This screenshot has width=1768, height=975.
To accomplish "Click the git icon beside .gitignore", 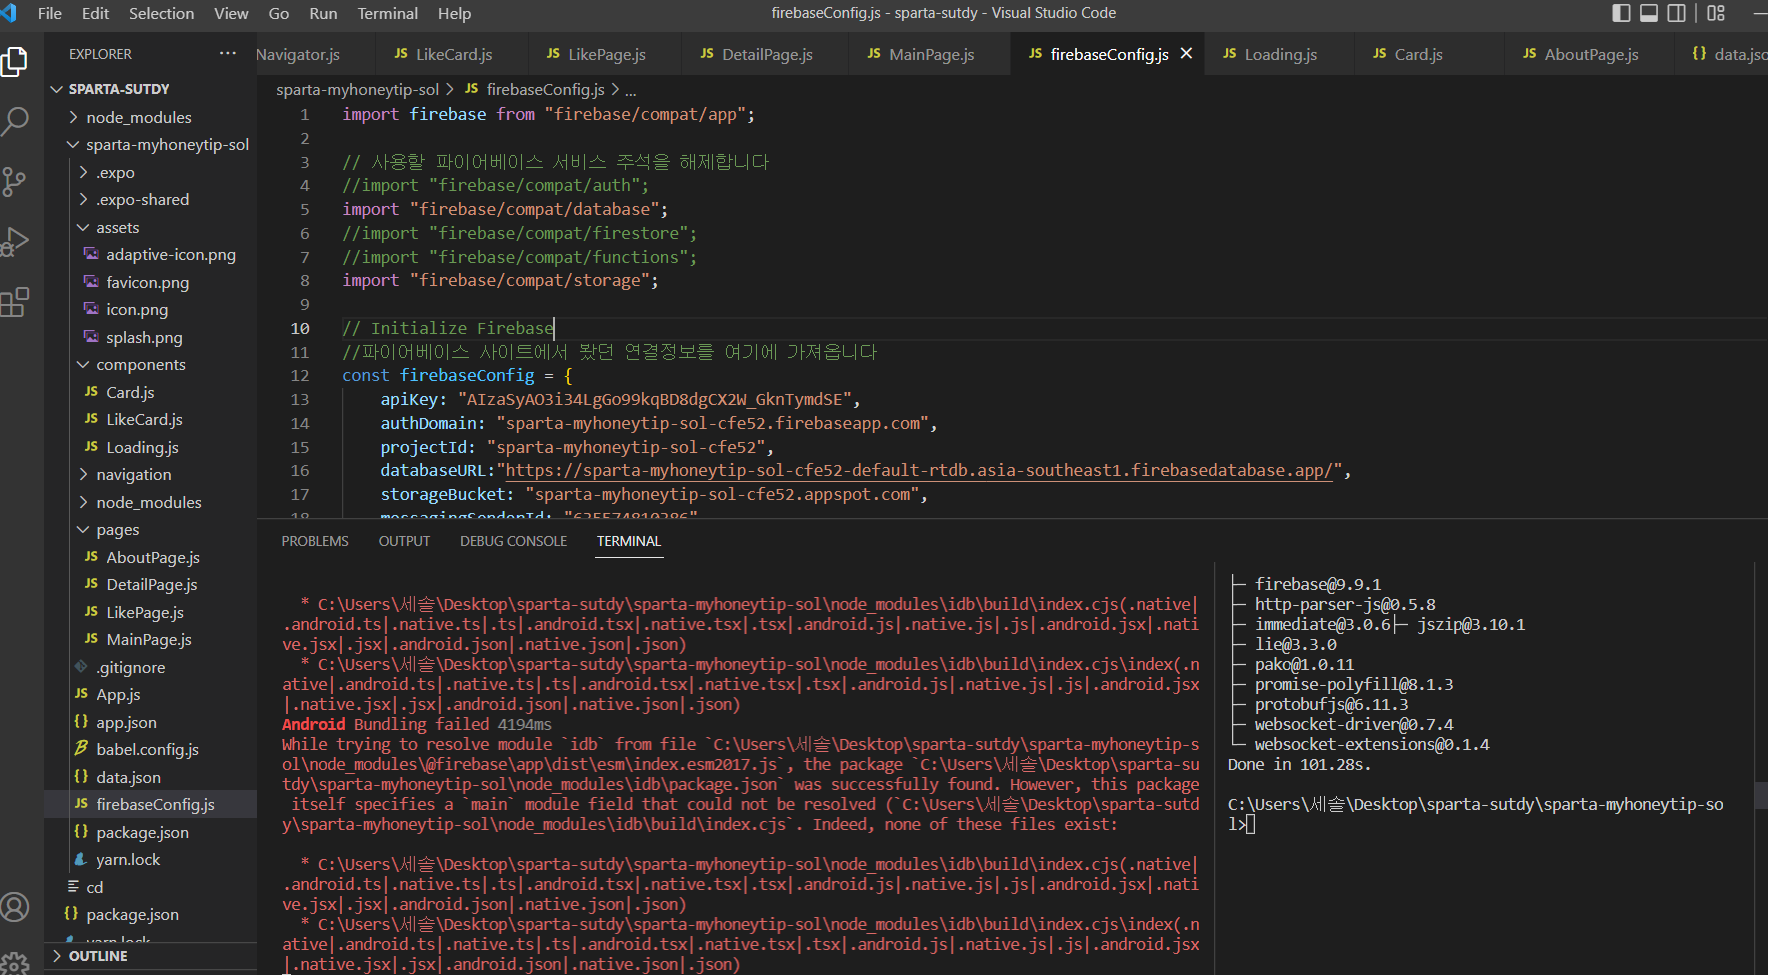I will tap(81, 667).
